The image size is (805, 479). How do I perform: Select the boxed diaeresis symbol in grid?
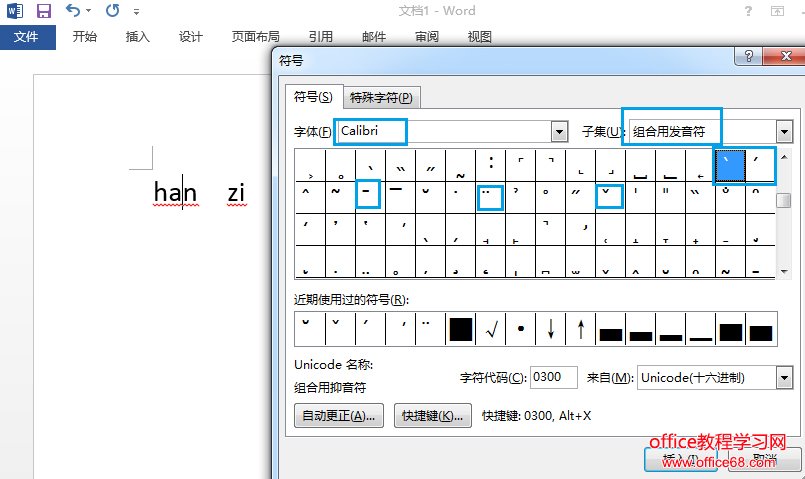(490, 198)
